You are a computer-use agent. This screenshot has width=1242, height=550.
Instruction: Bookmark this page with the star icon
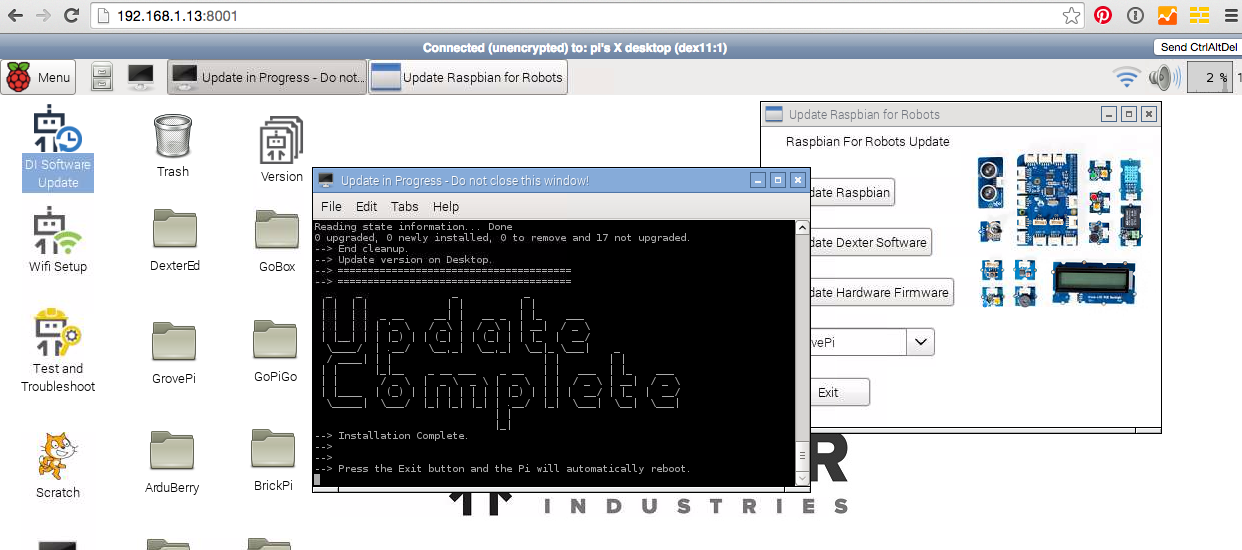[x=1071, y=16]
